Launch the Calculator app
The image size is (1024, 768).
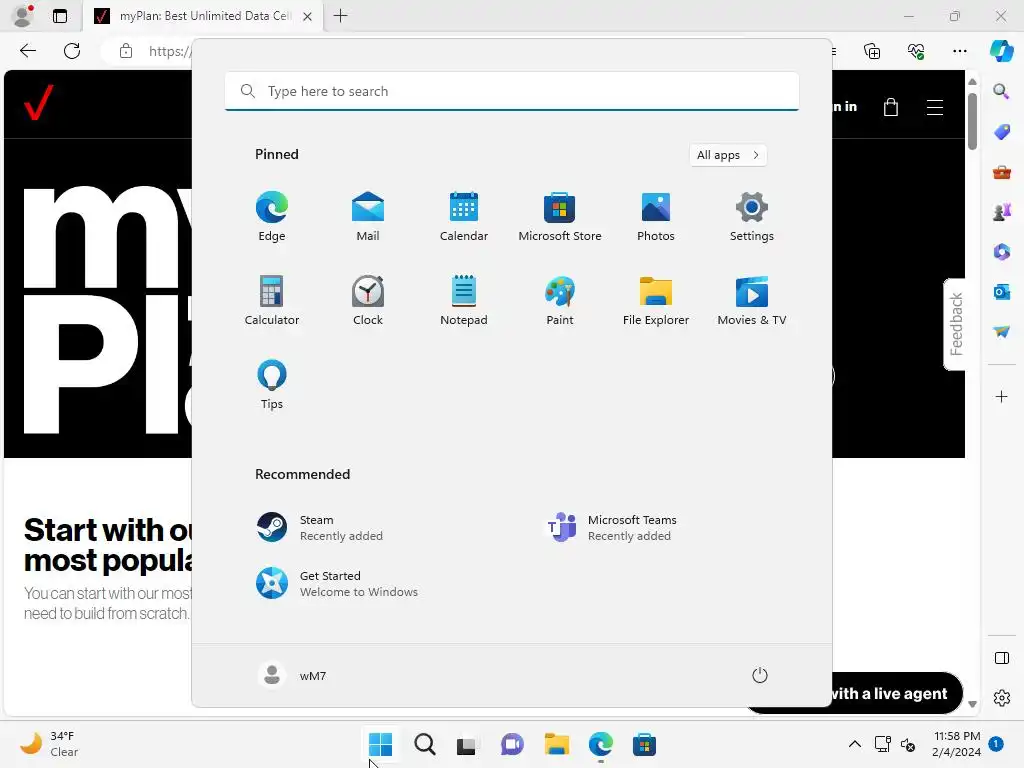tap(272, 301)
